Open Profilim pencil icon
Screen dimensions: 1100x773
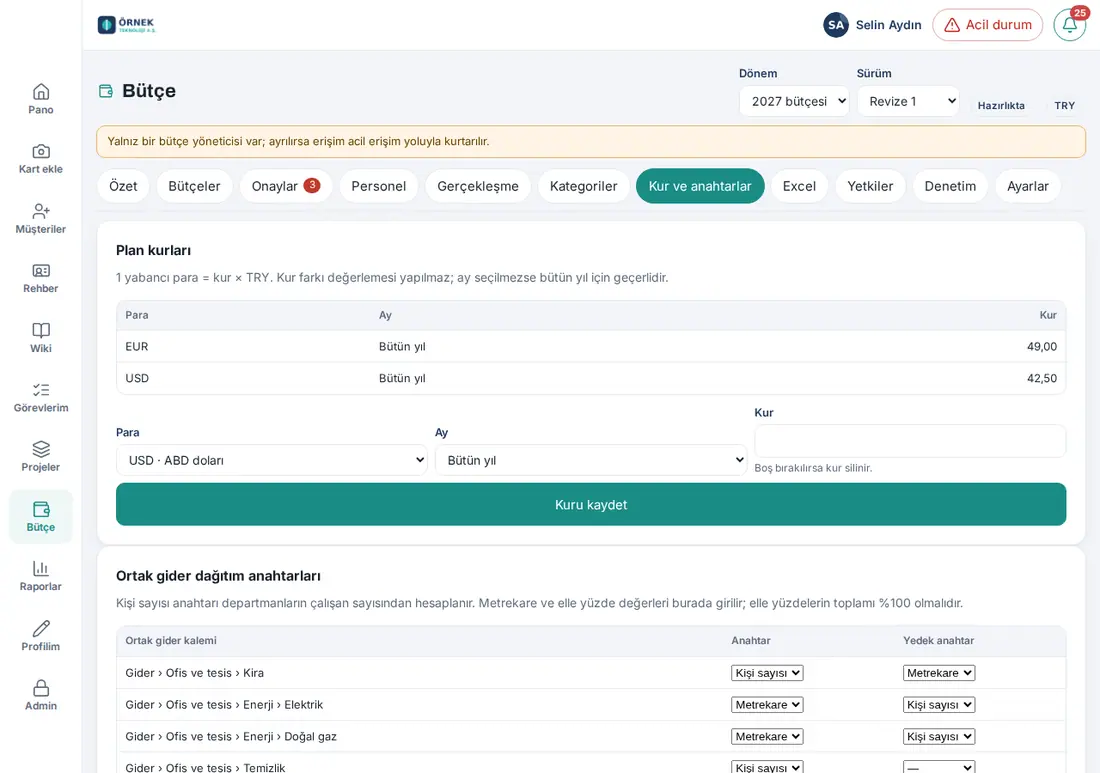click(x=41, y=629)
